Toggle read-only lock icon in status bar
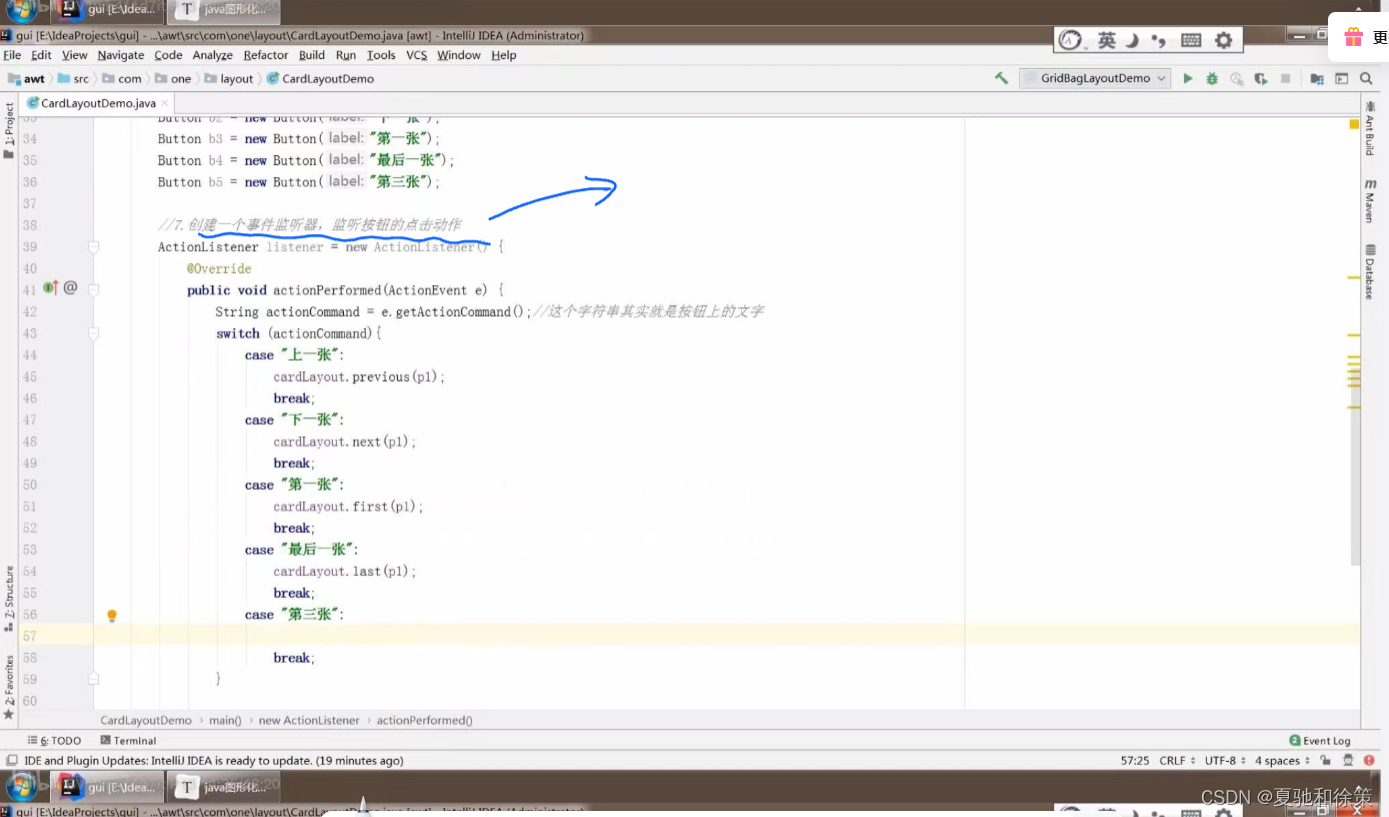 (1328, 761)
